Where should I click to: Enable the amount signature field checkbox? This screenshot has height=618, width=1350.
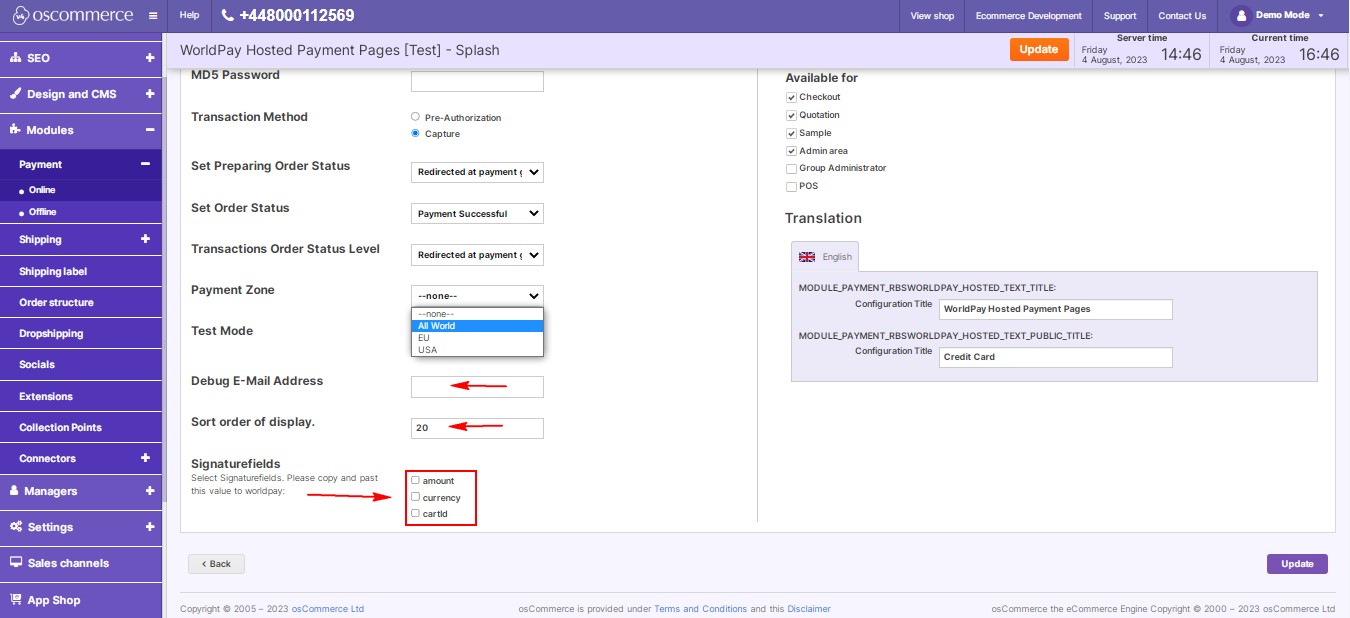(x=416, y=480)
